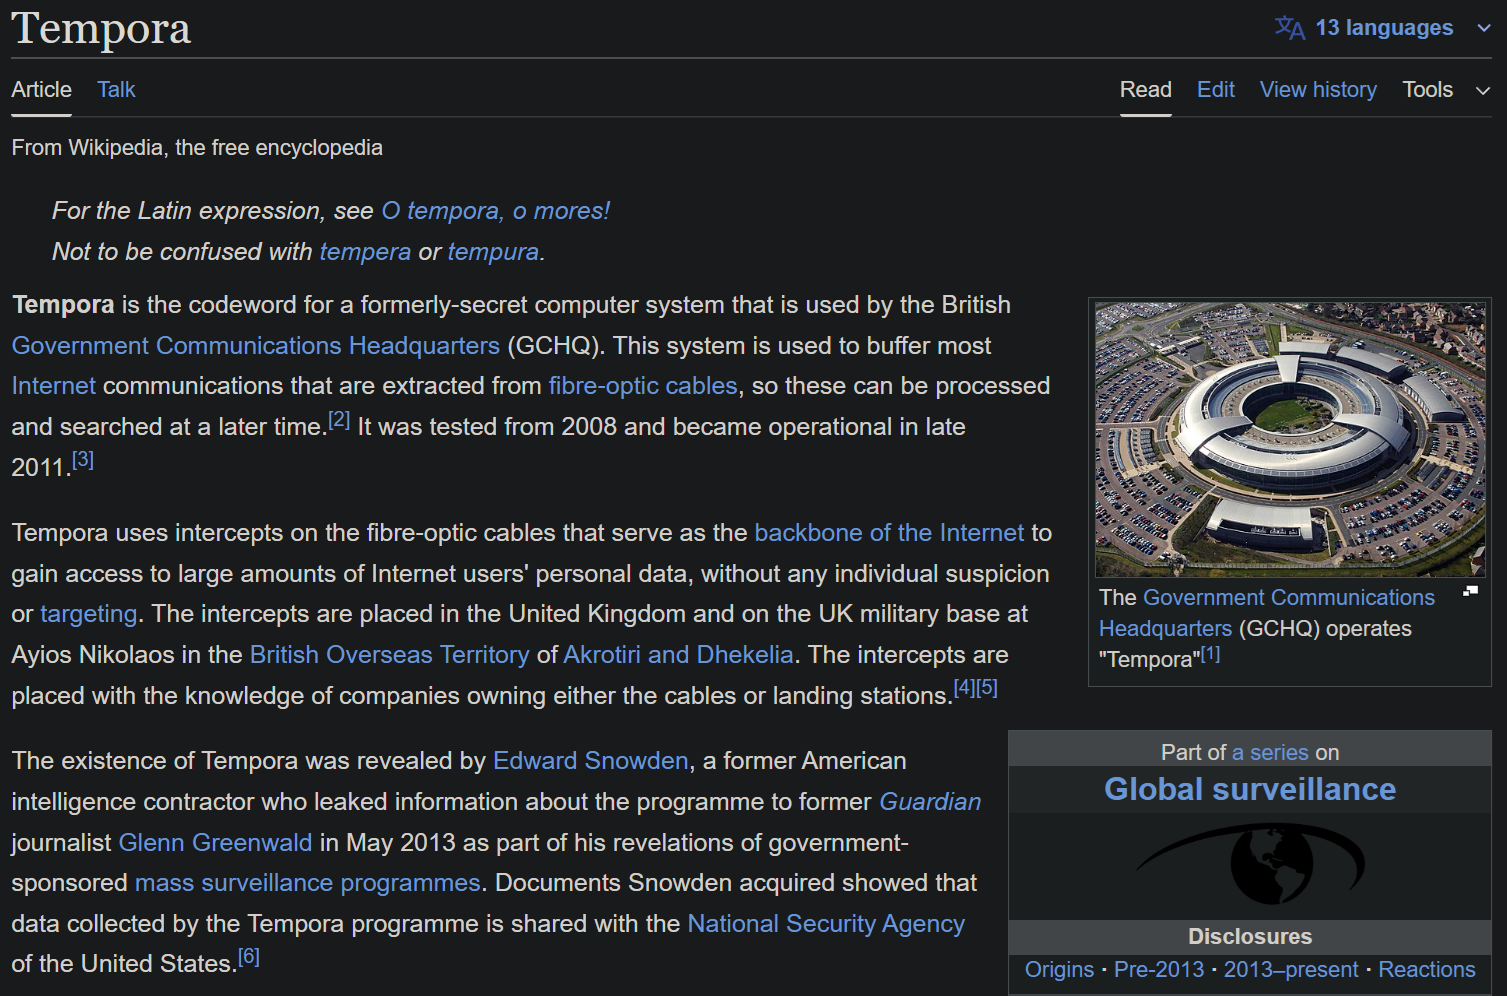Go to the View history tab
The width and height of the screenshot is (1507, 996).
[x=1318, y=90]
